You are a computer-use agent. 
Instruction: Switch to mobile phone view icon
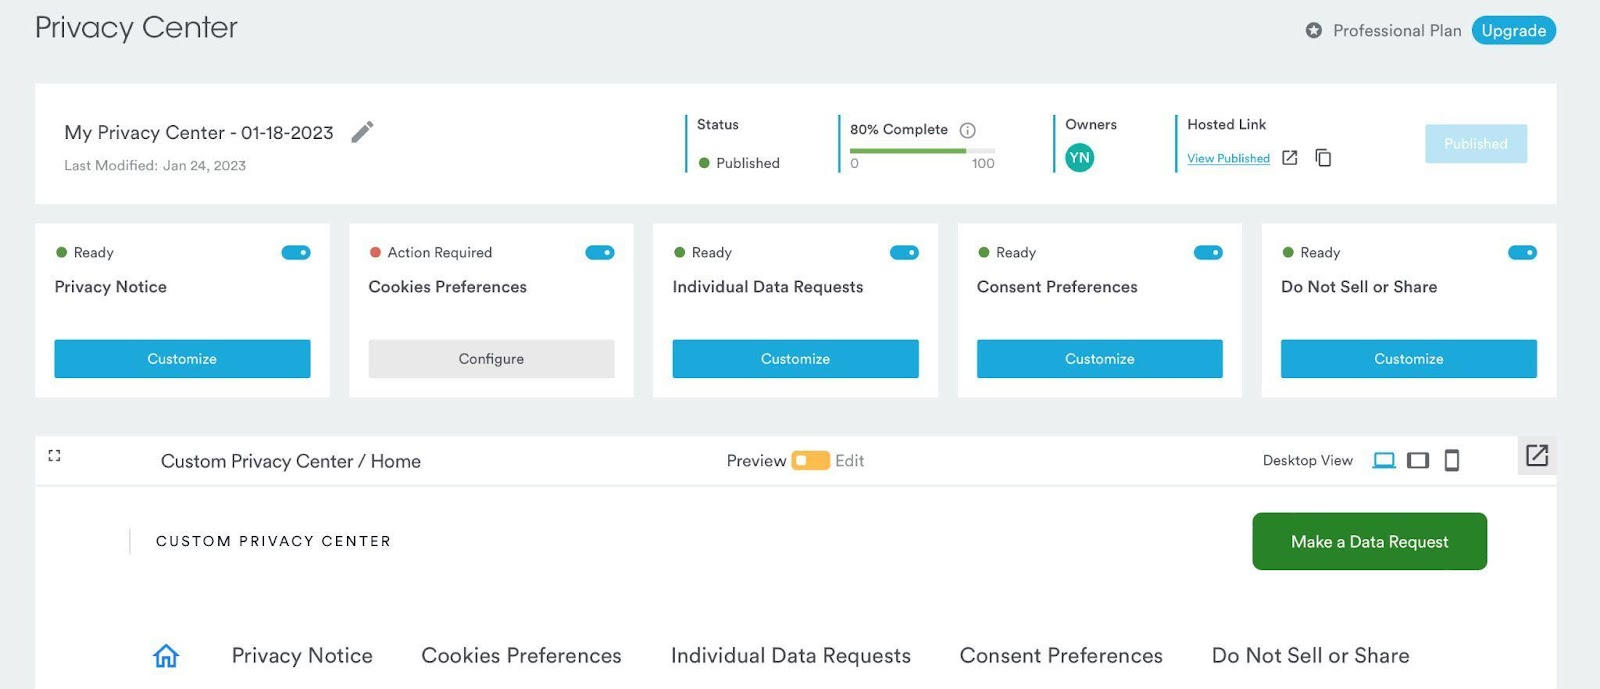pos(1452,460)
